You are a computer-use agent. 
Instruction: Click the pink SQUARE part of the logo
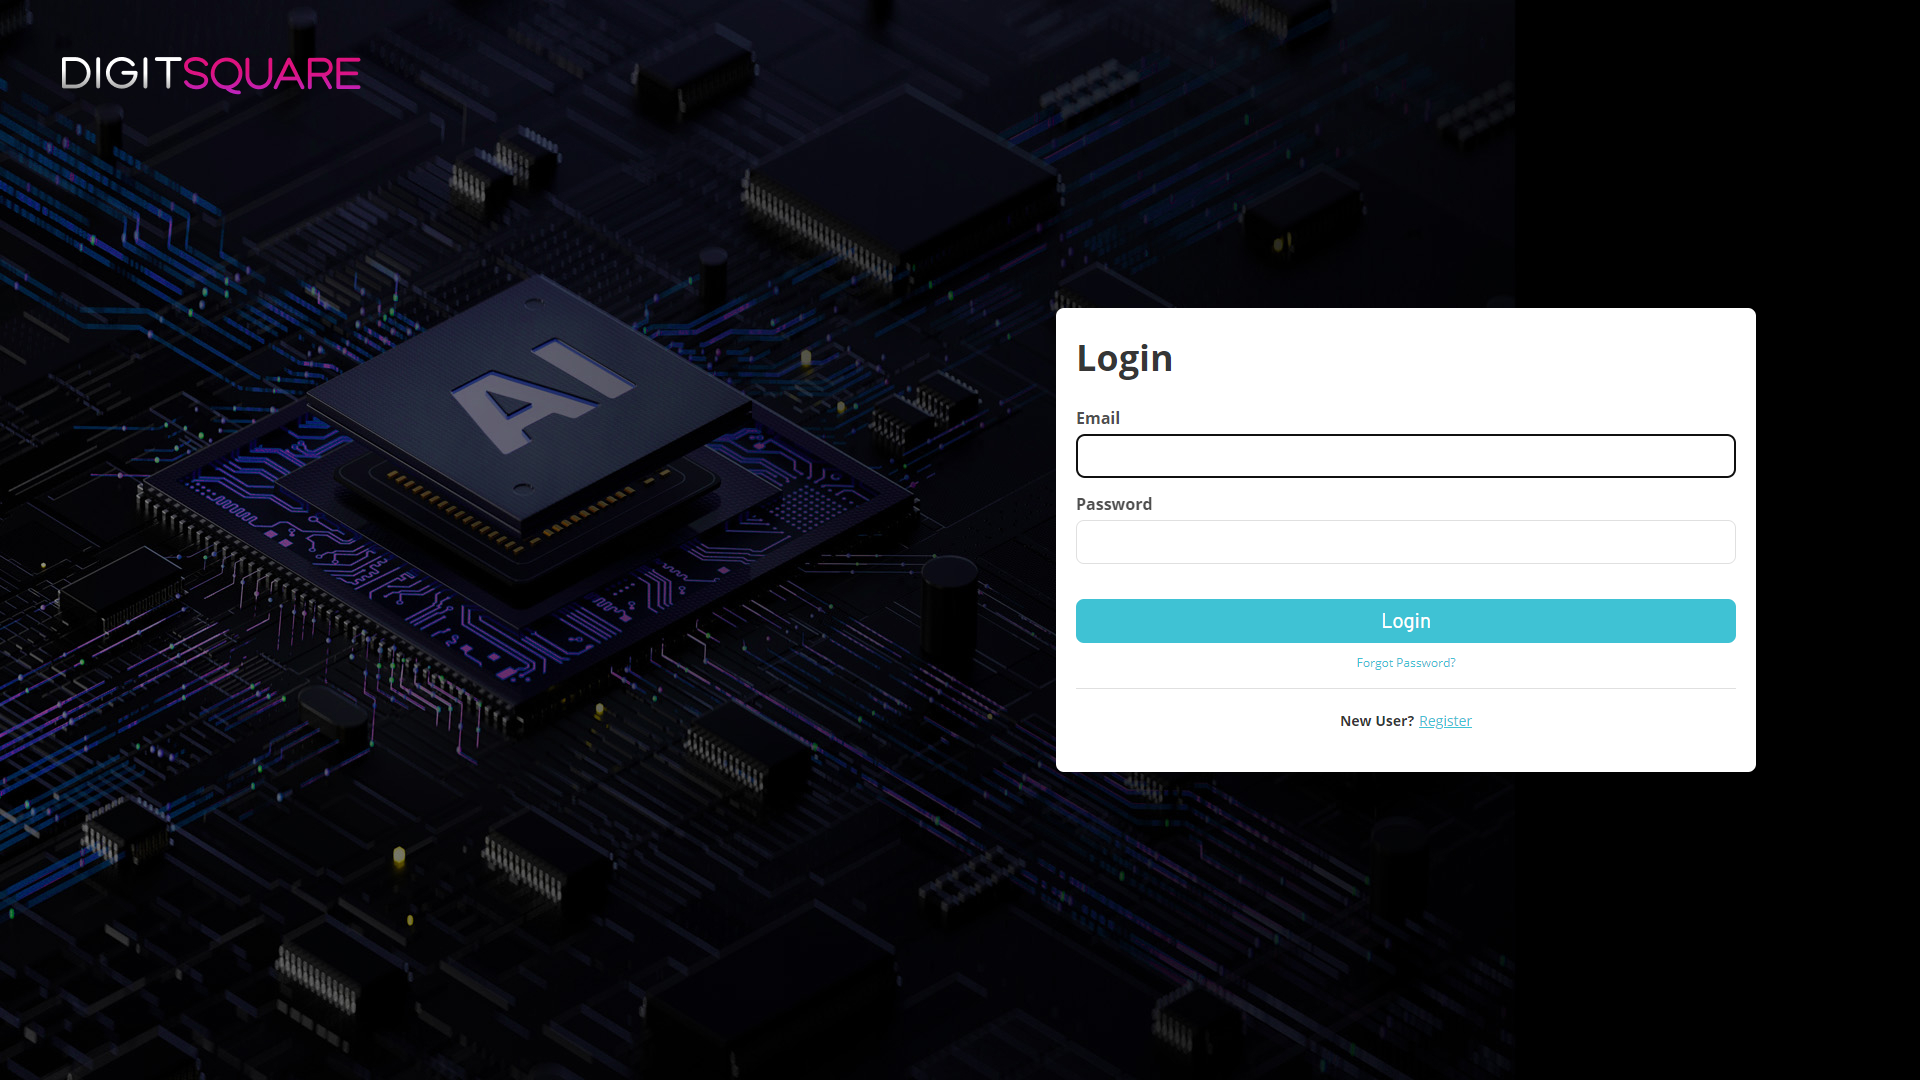272,73
